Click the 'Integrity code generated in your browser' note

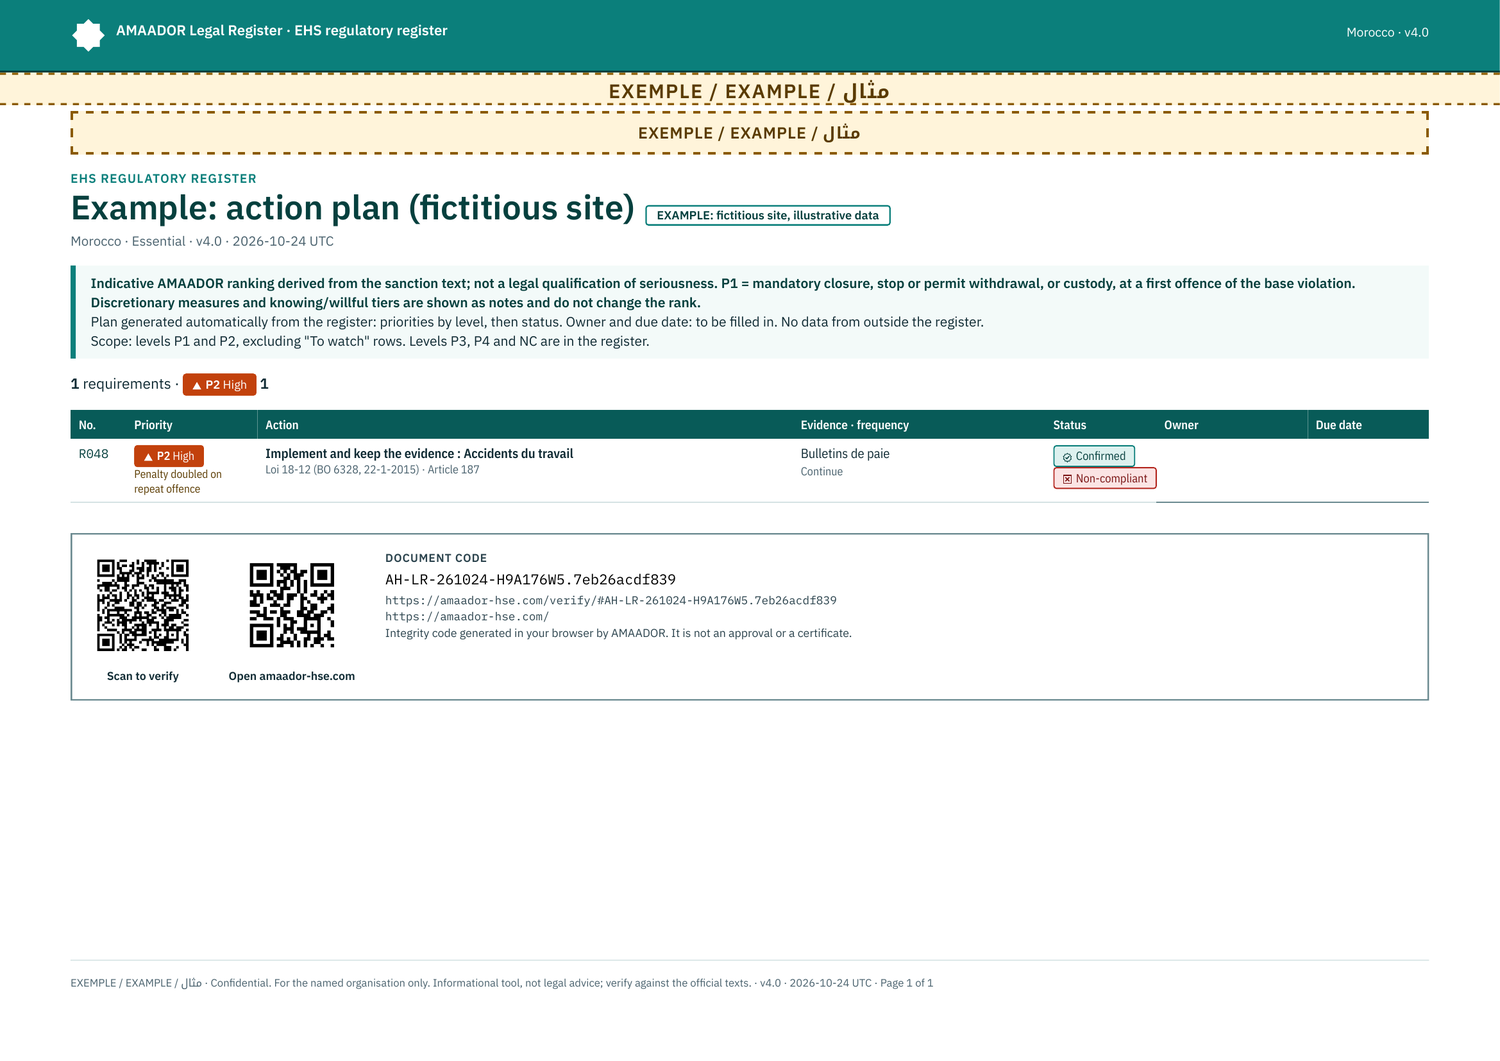[x=618, y=633]
